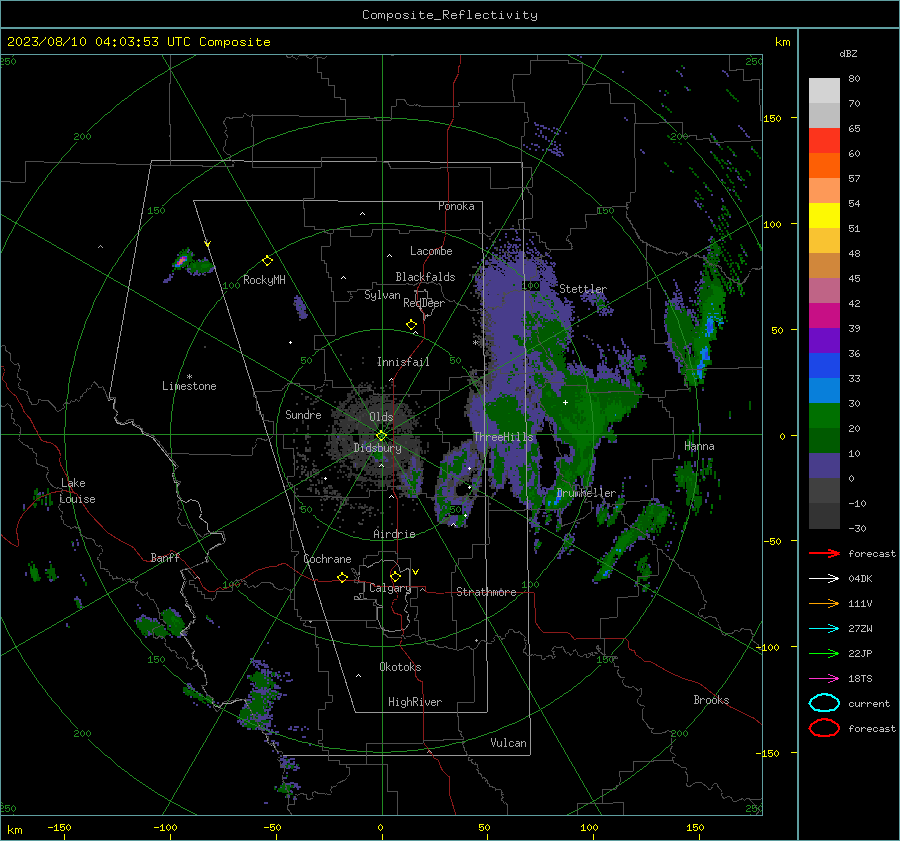Click the yellow radar site marker at Olds
This screenshot has width=900, height=841.
381,436
